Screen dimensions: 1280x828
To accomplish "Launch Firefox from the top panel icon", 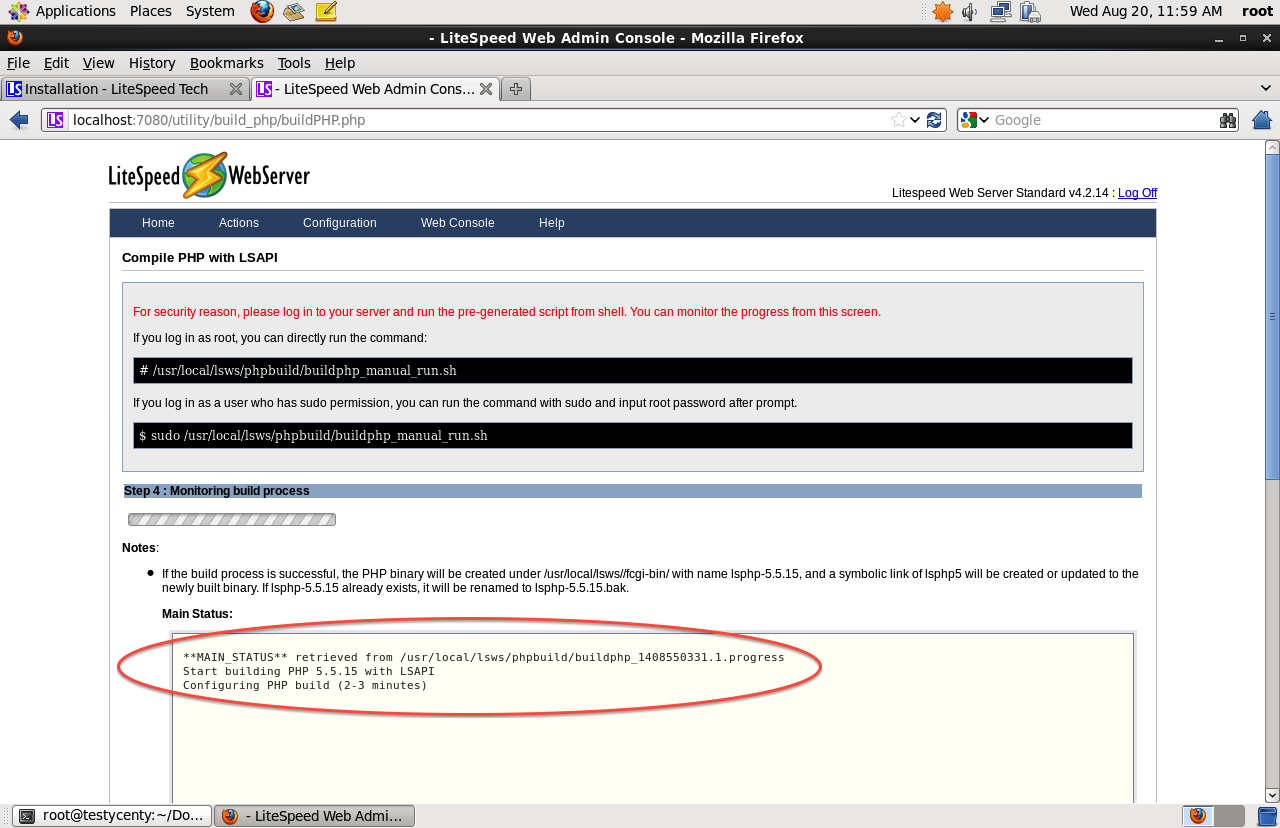I will click(262, 11).
